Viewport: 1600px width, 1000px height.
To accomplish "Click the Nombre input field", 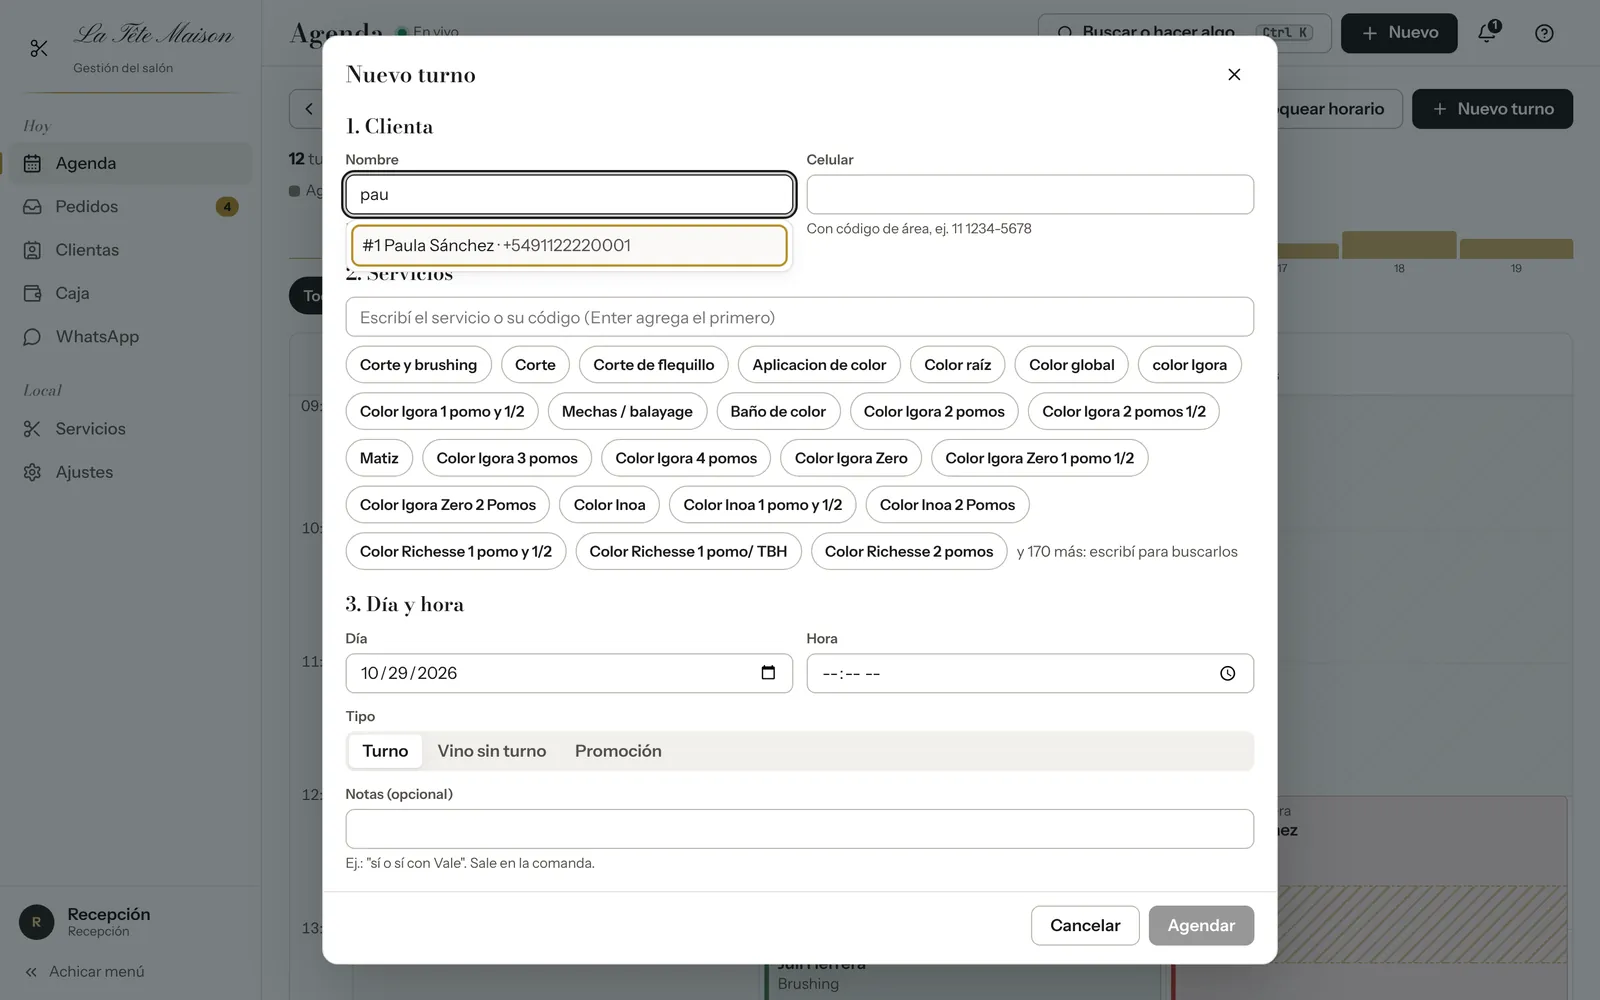I will (x=569, y=194).
